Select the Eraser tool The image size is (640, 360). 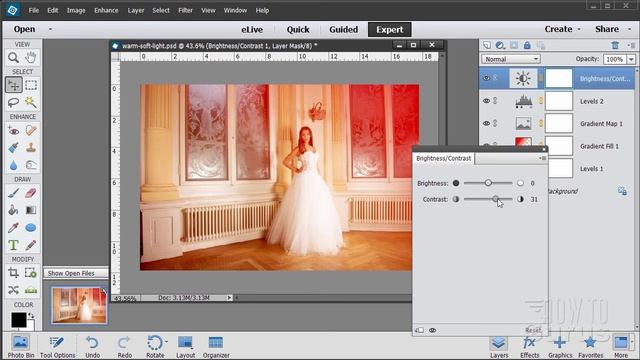pos(31,193)
